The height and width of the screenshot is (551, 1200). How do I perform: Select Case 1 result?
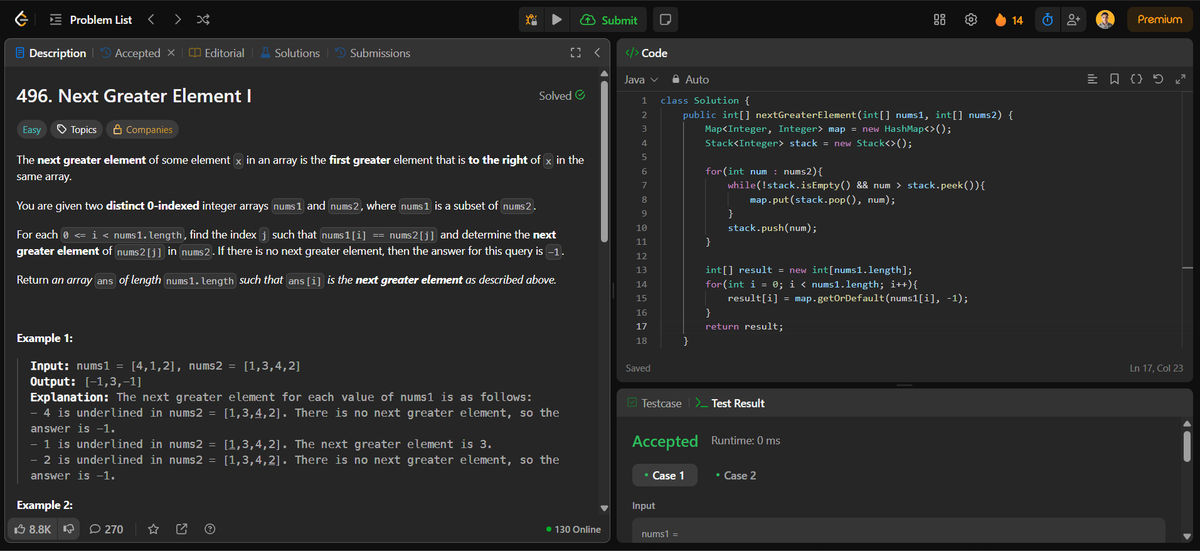tap(664, 475)
